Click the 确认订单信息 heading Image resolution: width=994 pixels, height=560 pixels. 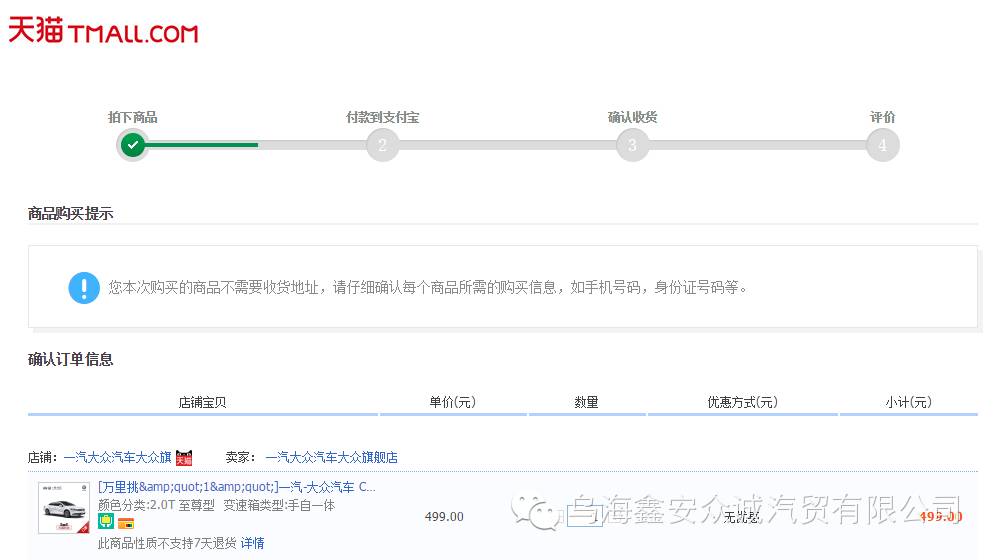pos(70,360)
